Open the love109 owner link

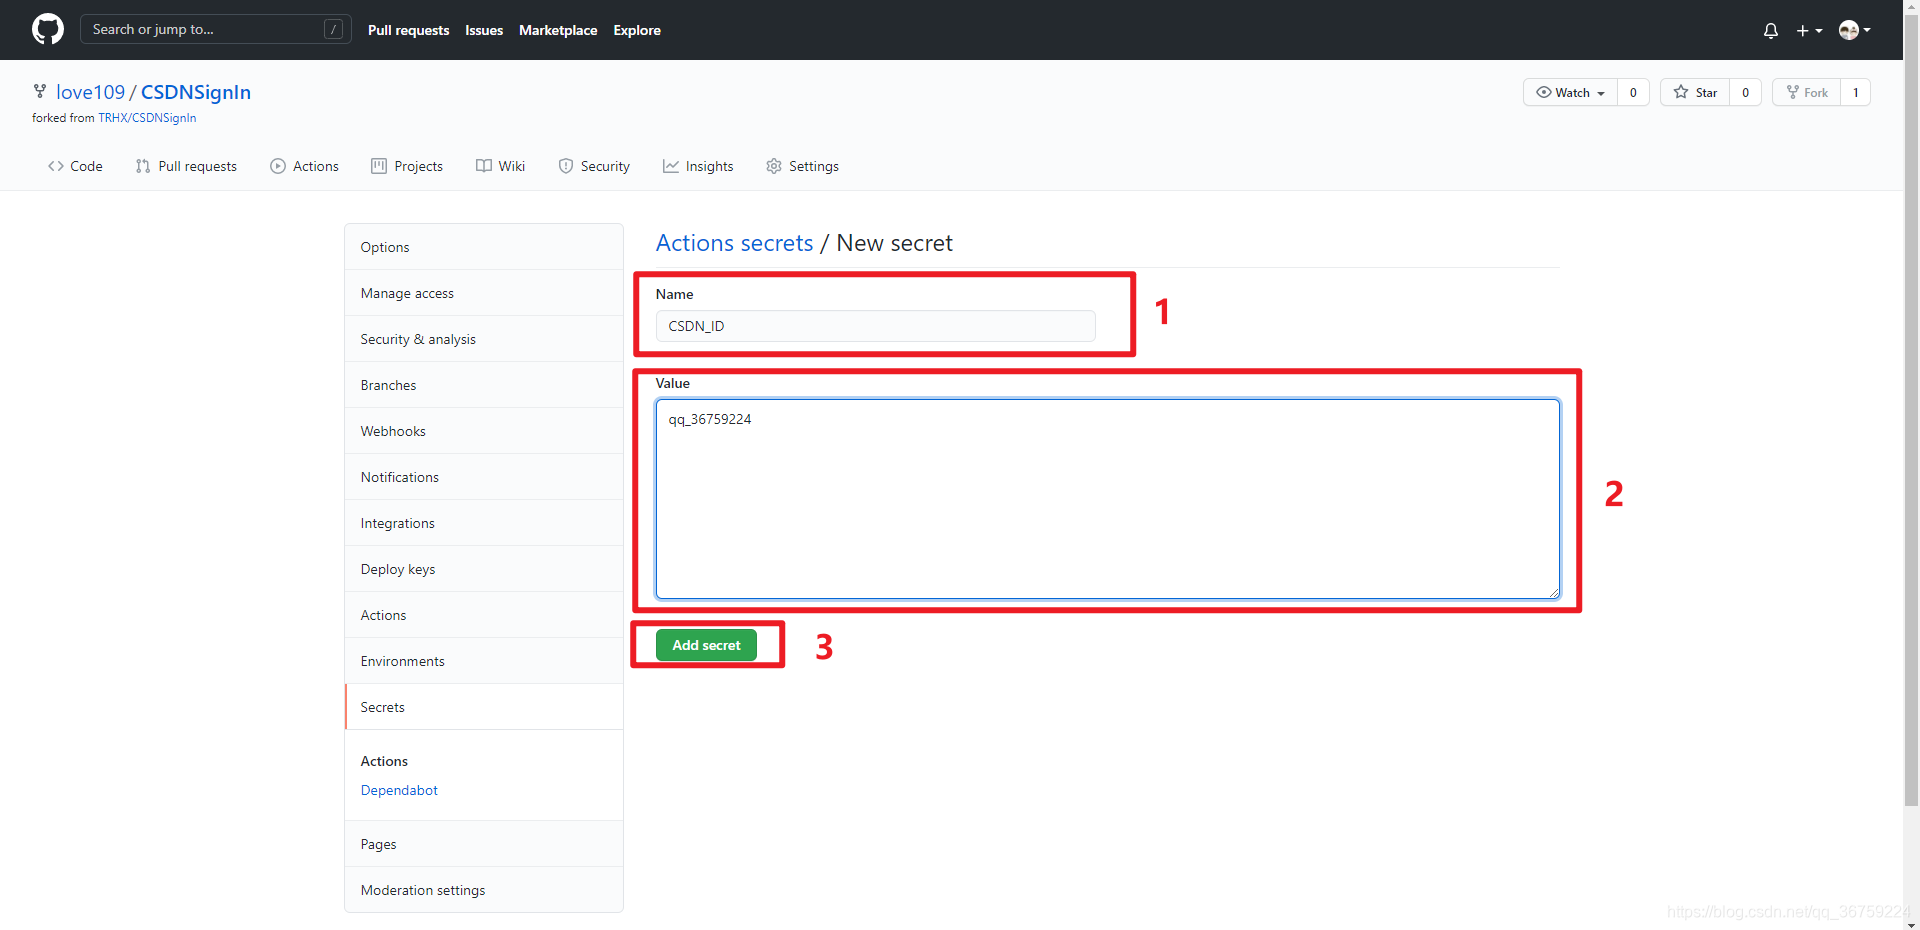tap(90, 92)
